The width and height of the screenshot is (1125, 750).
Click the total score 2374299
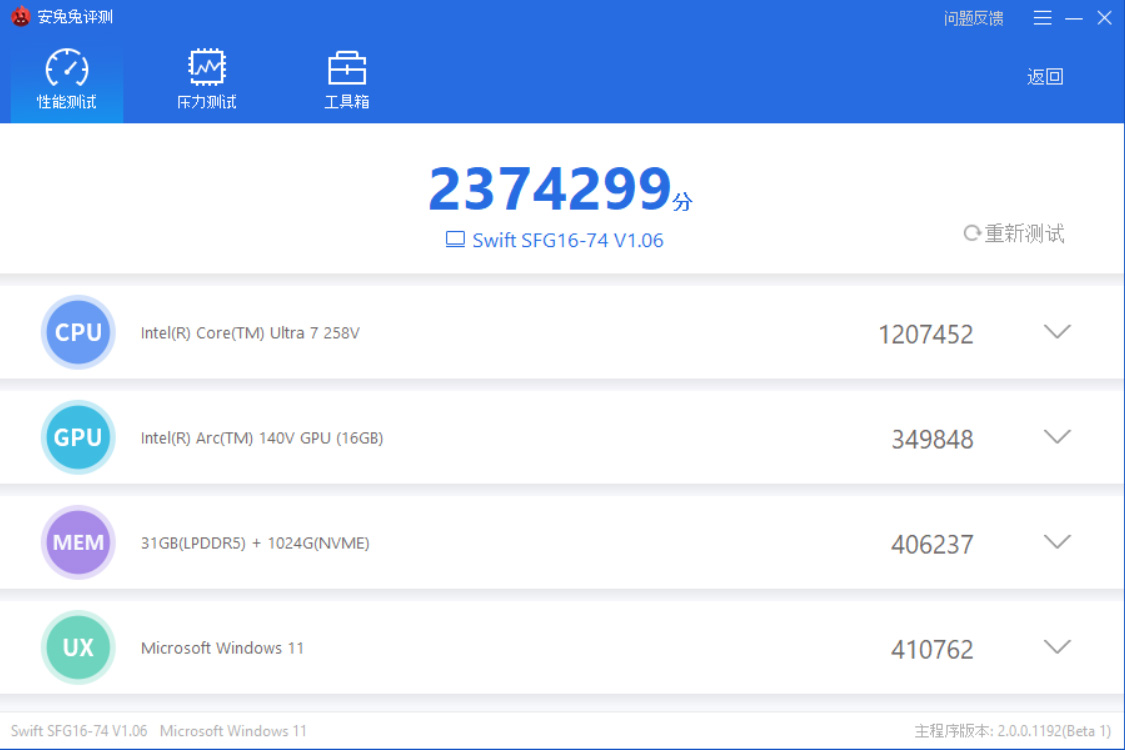(x=549, y=189)
